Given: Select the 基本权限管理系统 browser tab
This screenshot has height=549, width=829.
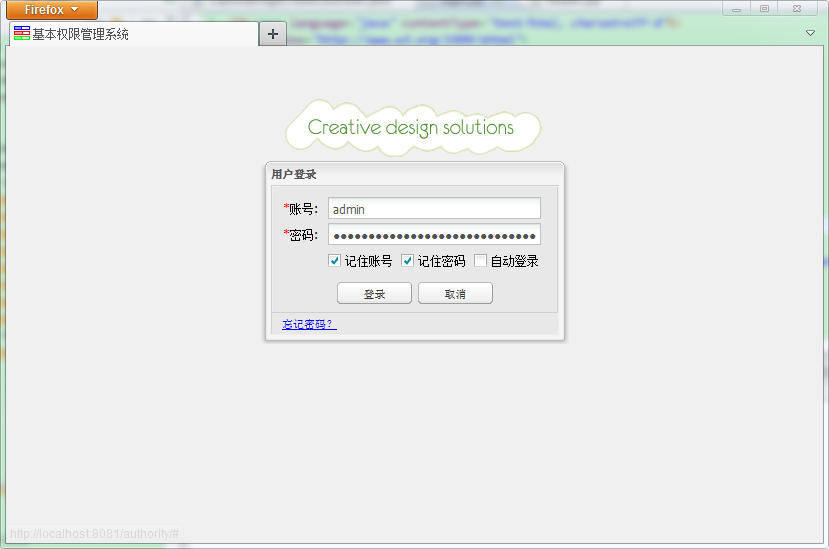Looking at the screenshot, I should (x=134, y=34).
